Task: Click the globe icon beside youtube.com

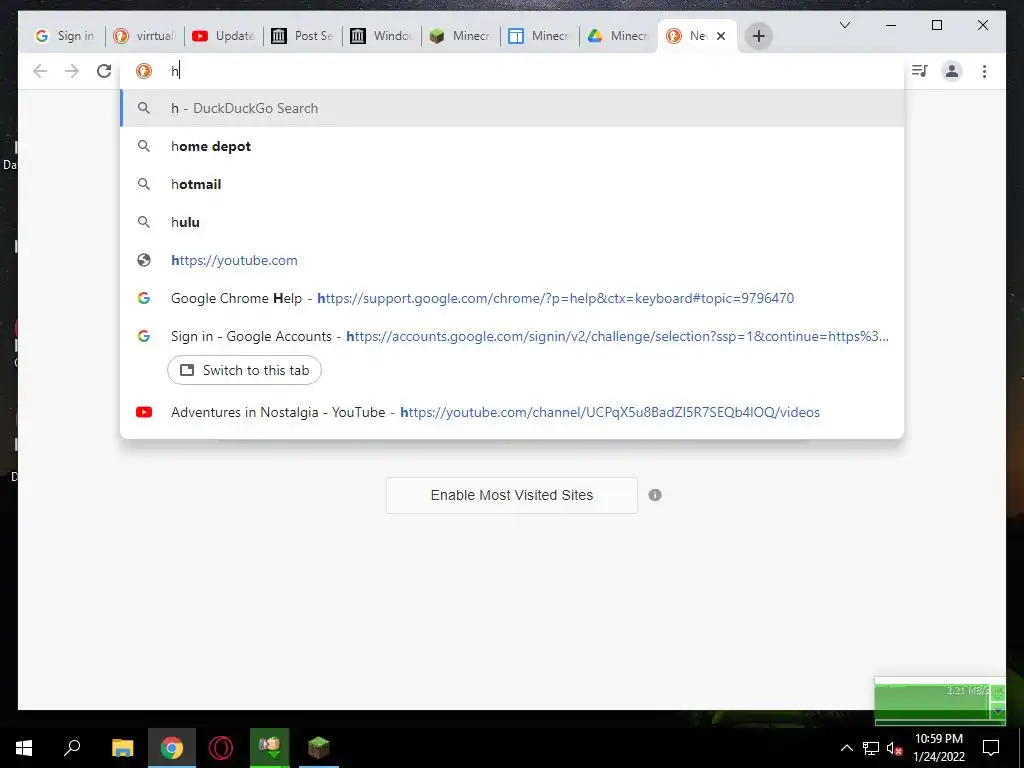Action: click(144, 260)
